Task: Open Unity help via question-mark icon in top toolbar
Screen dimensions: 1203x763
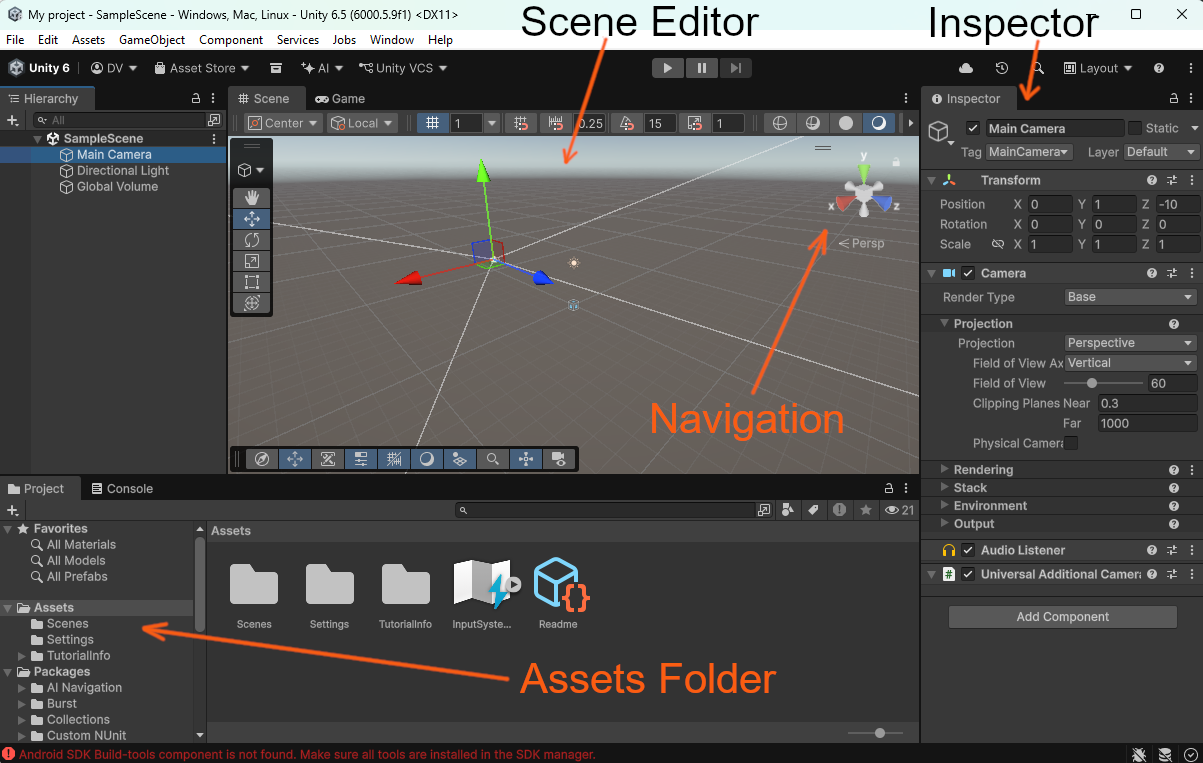Action: [1159, 68]
